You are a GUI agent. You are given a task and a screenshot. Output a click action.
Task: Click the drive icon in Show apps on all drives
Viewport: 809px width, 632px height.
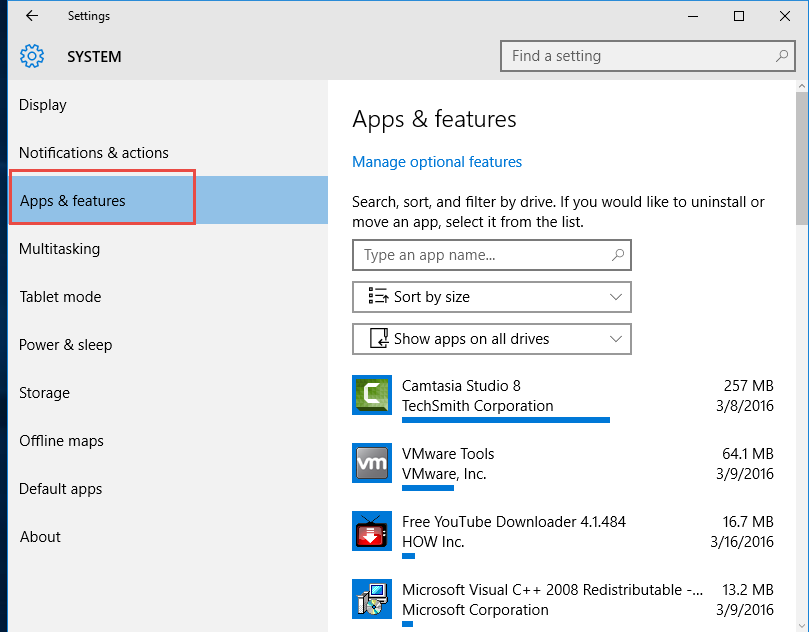coord(379,339)
